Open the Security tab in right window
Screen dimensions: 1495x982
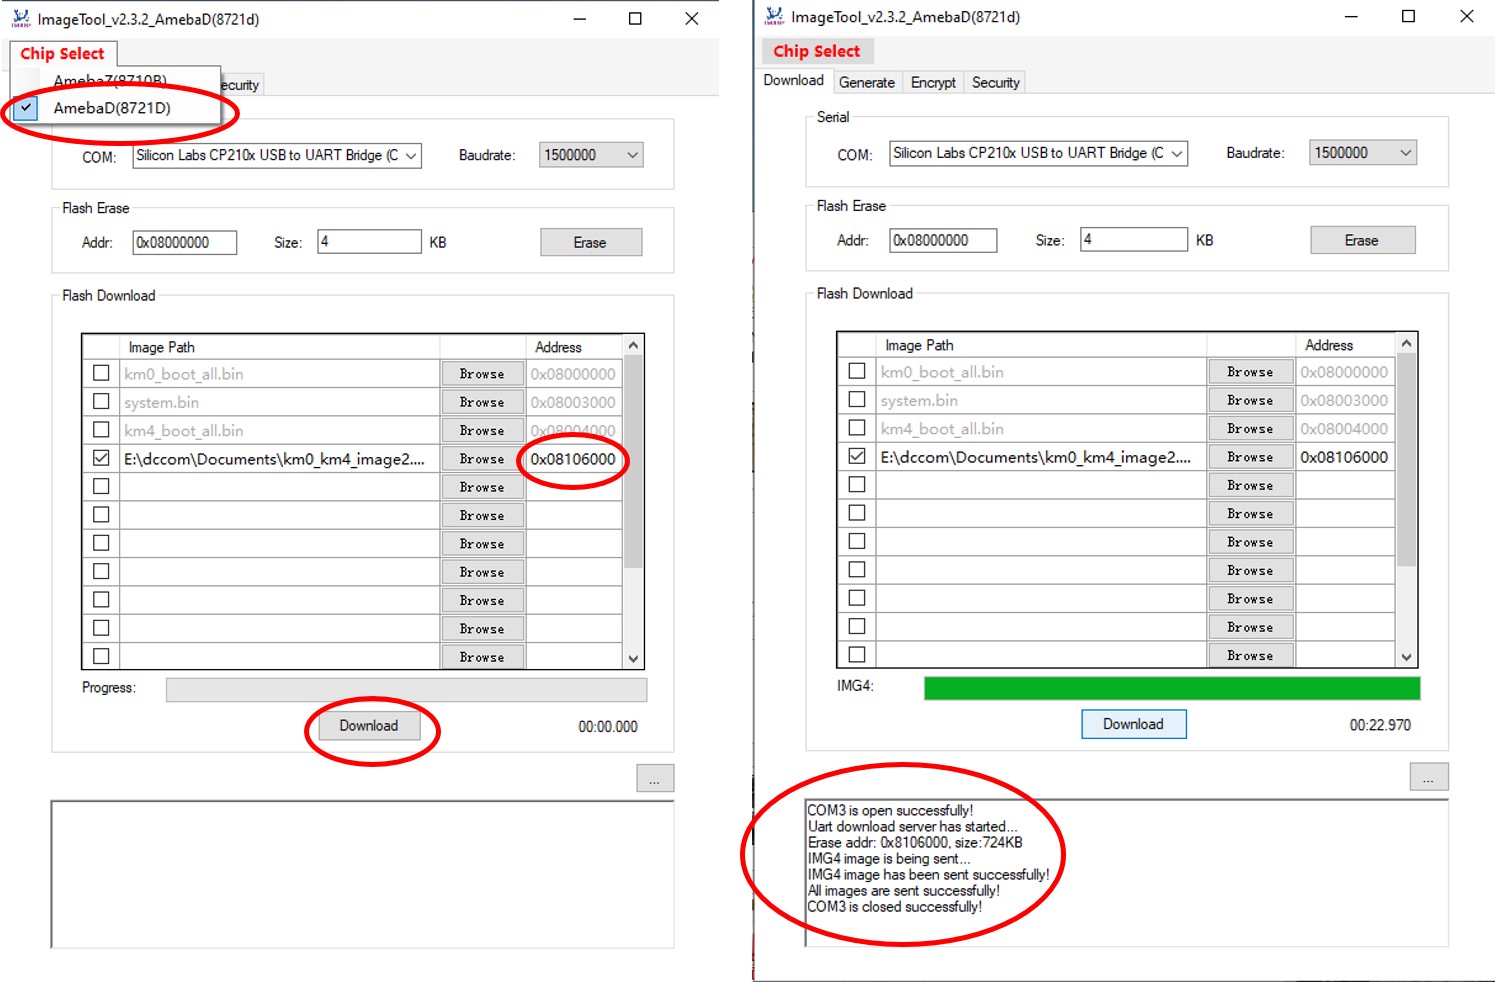(996, 83)
